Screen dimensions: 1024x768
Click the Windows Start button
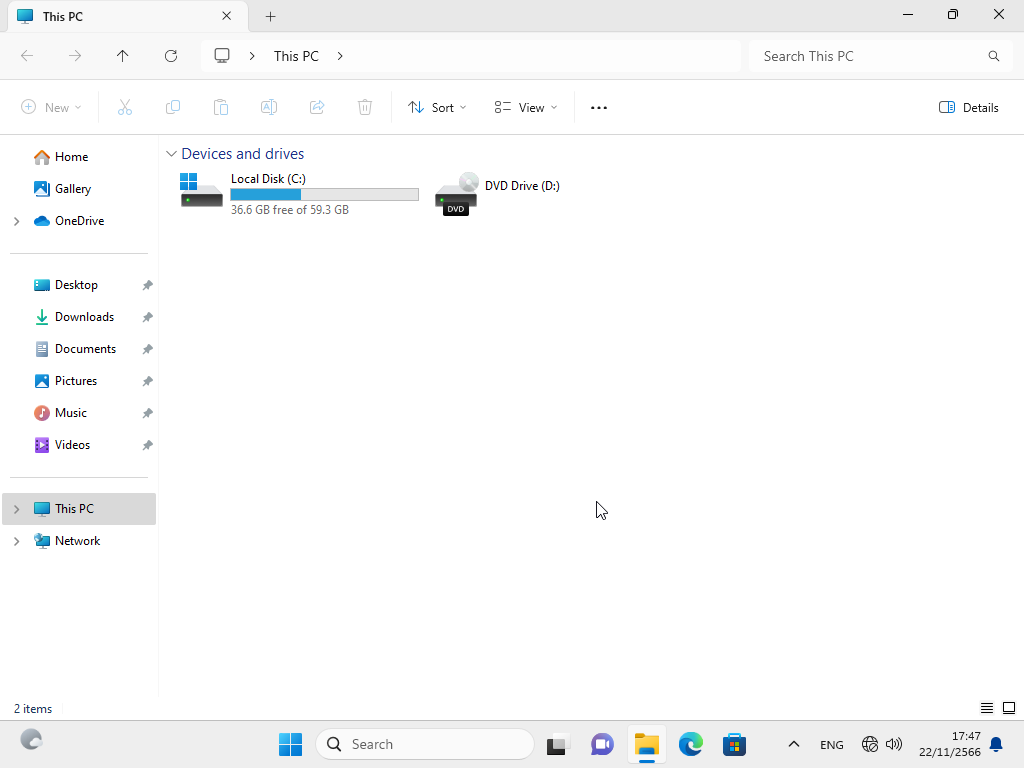290,744
